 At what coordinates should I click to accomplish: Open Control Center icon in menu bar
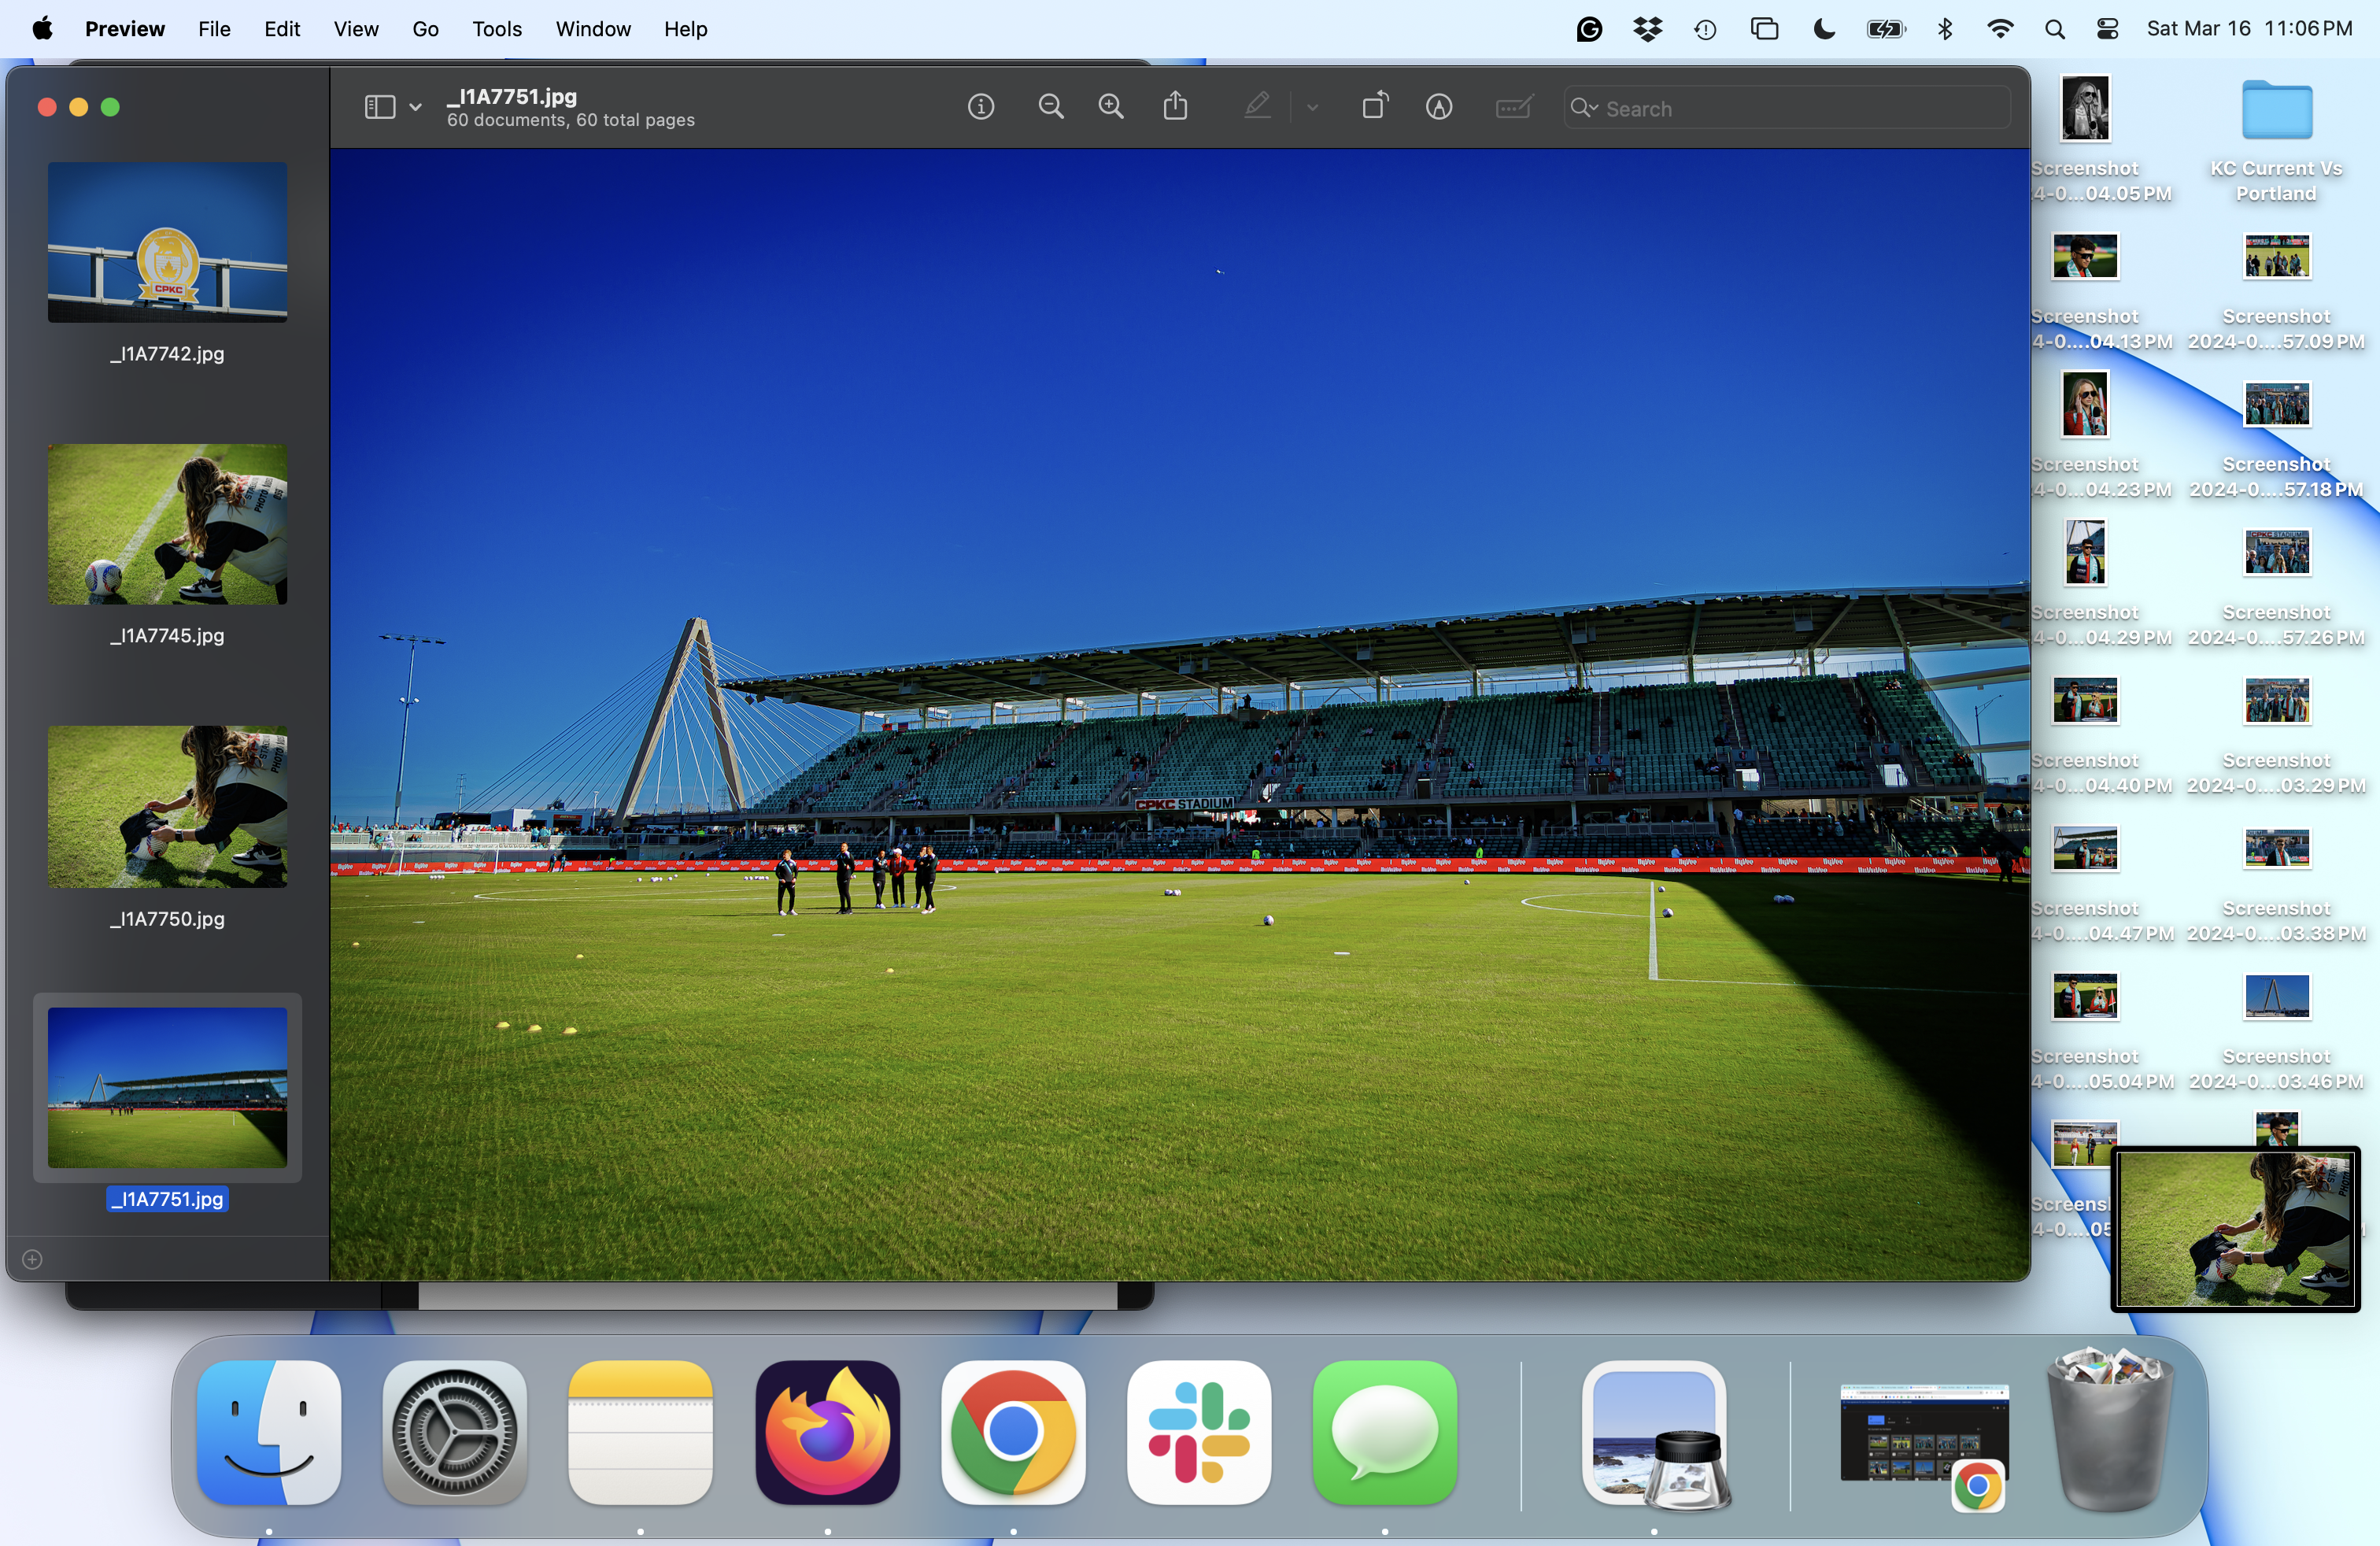pos(2107,29)
